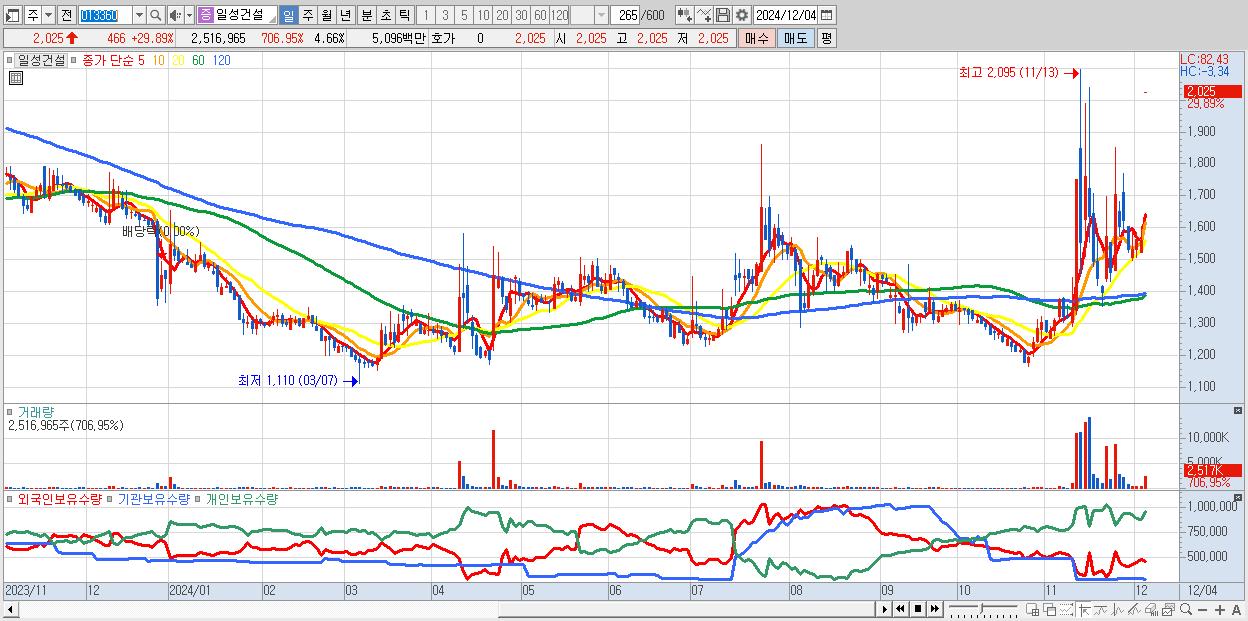1248x621 pixels.
Task: Select the 년 yearly period button
Action: click(x=345, y=15)
